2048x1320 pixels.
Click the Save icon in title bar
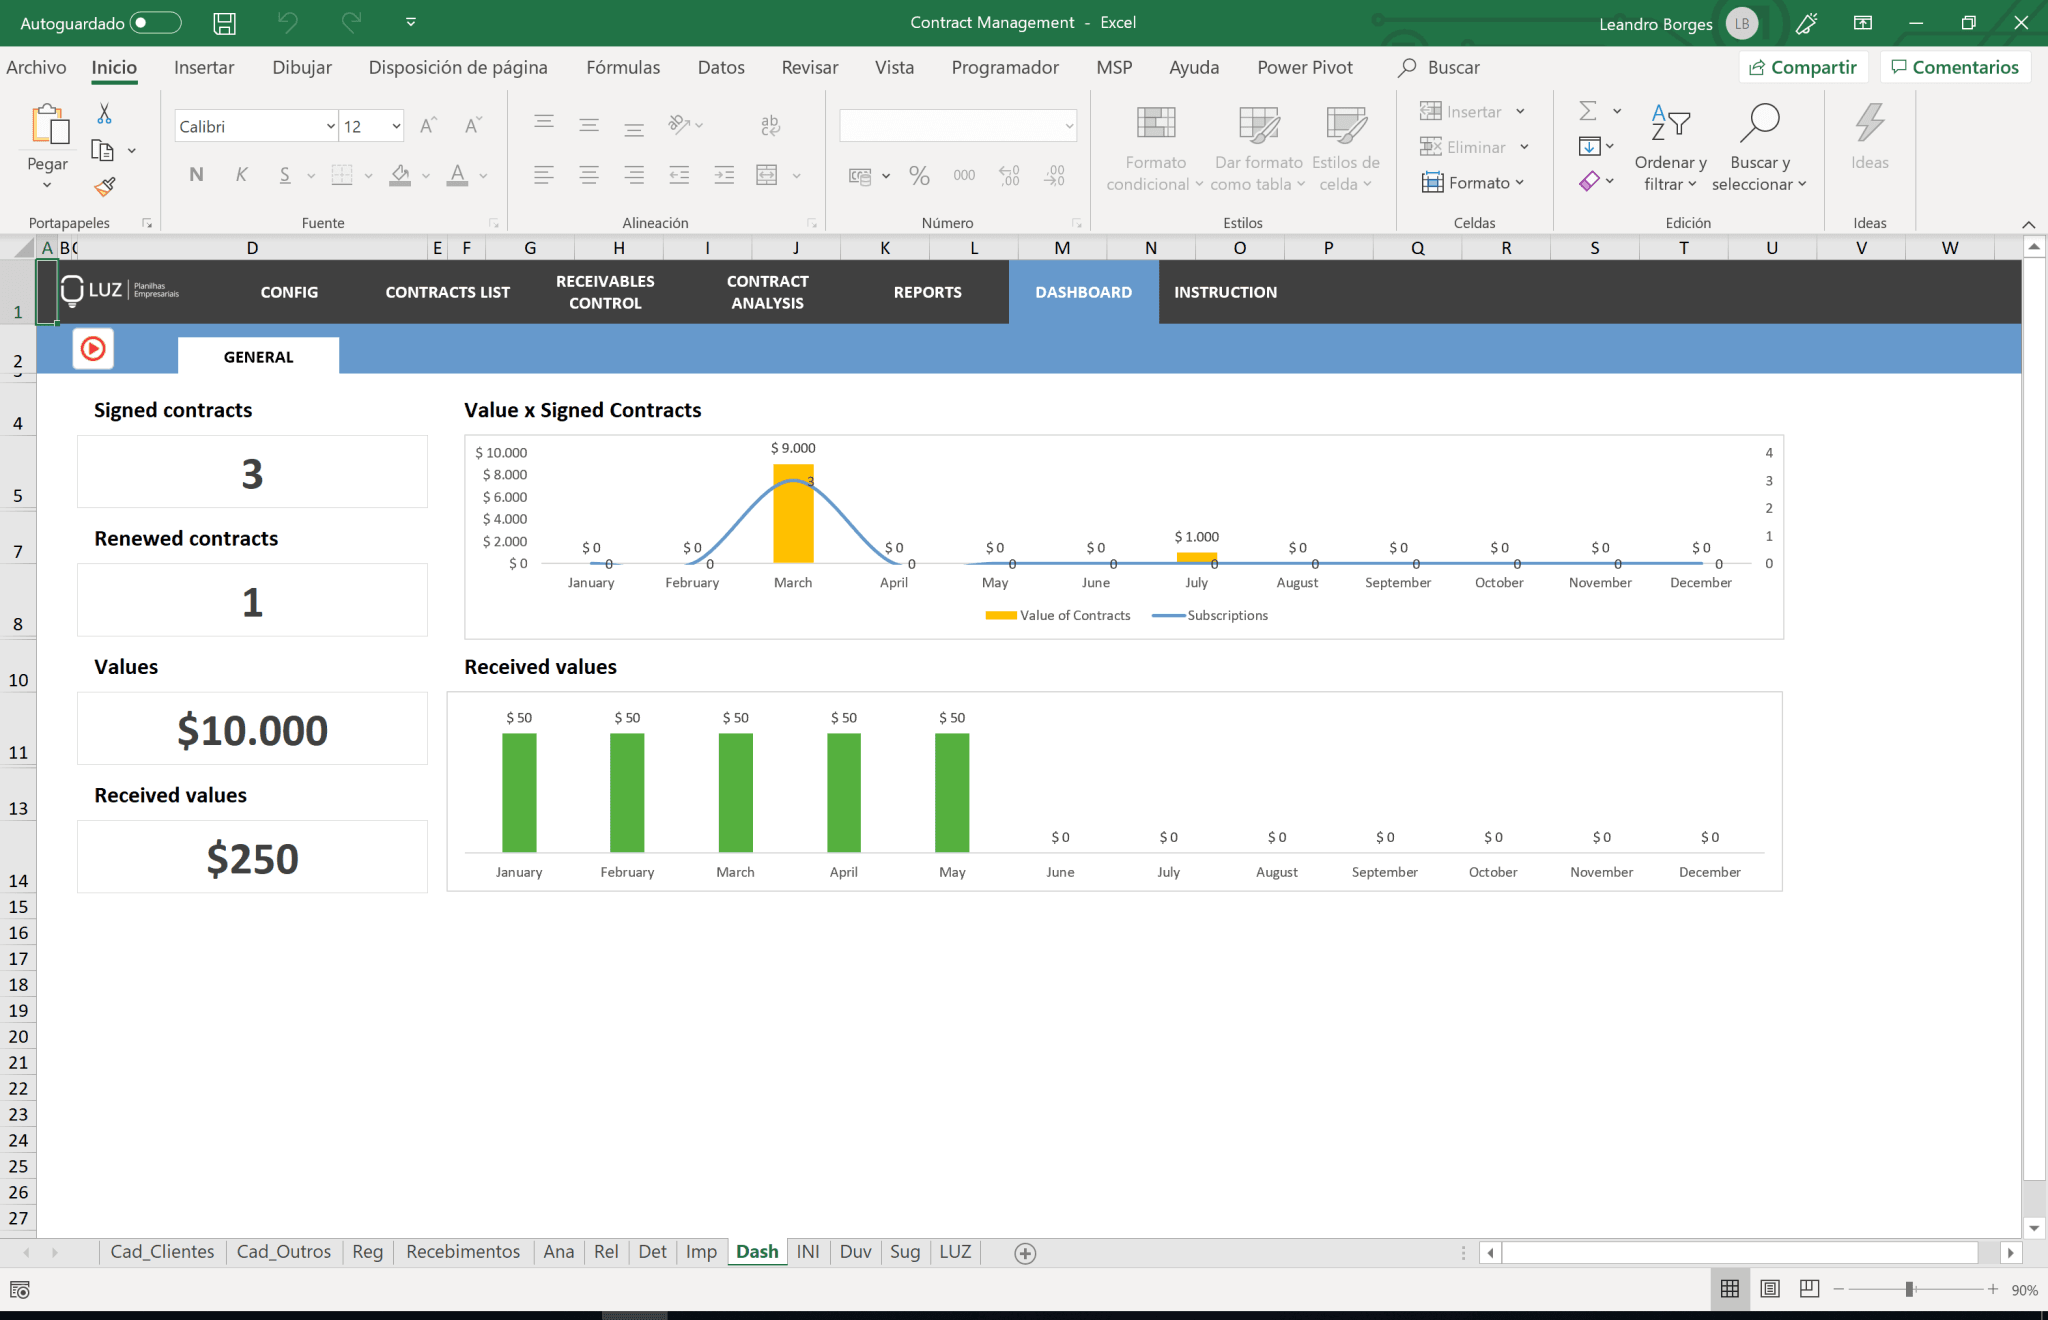pos(224,23)
